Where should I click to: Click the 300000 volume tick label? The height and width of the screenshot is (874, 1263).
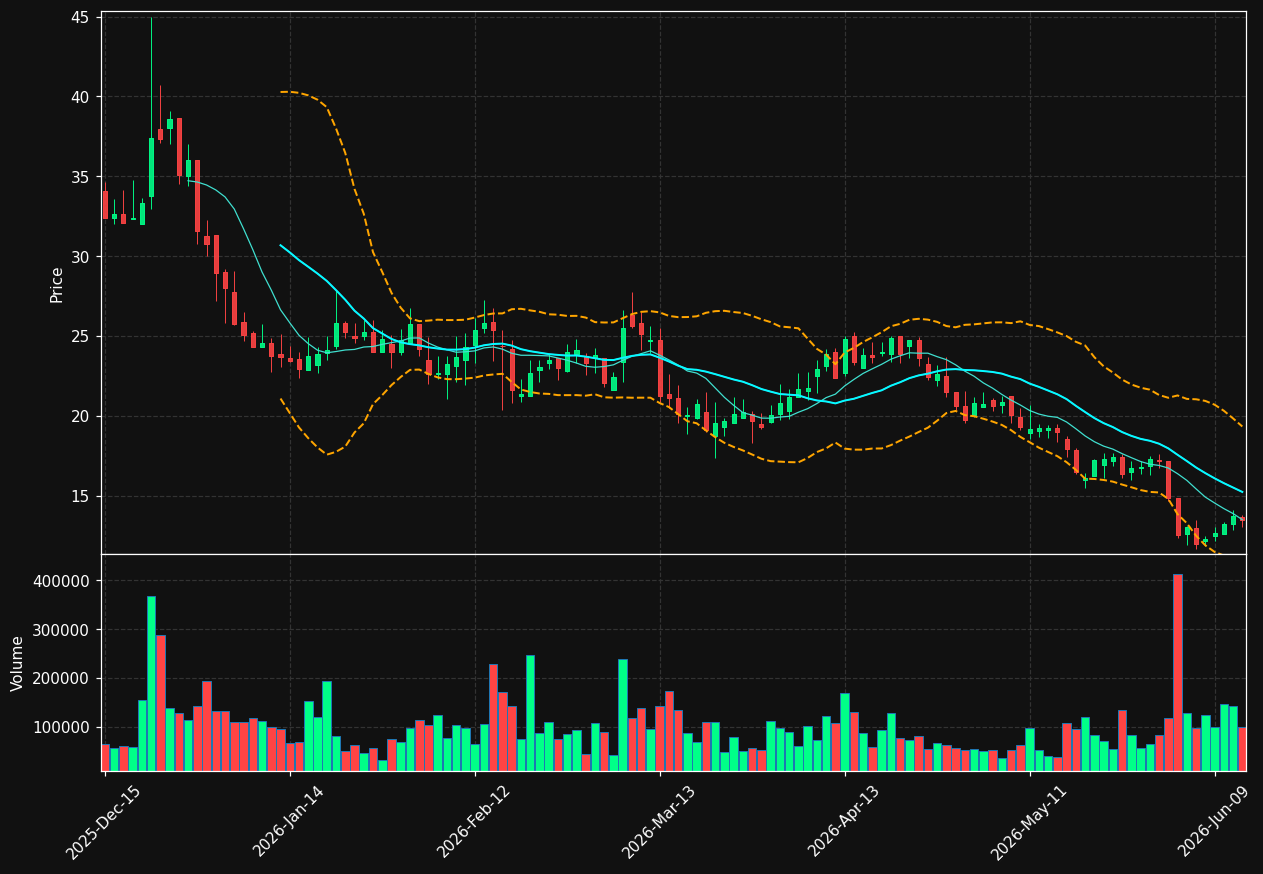pyautogui.click(x=63, y=630)
